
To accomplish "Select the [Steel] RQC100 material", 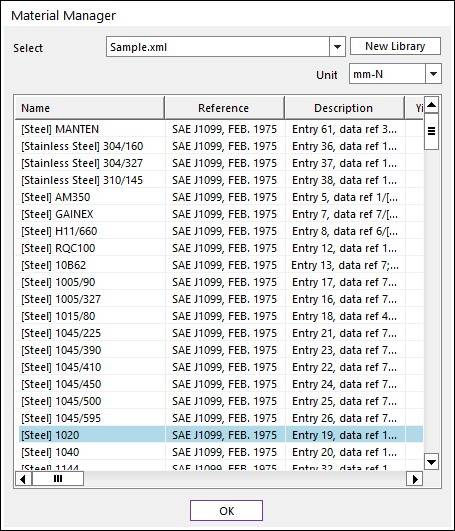I will click(x=58, y=248).
